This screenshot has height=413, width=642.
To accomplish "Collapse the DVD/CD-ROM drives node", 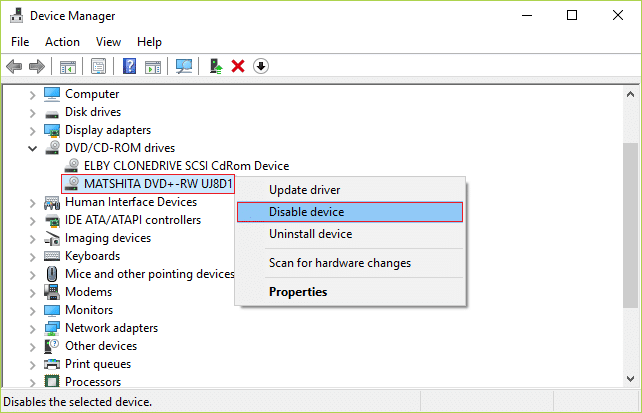I will click(32, 148).
